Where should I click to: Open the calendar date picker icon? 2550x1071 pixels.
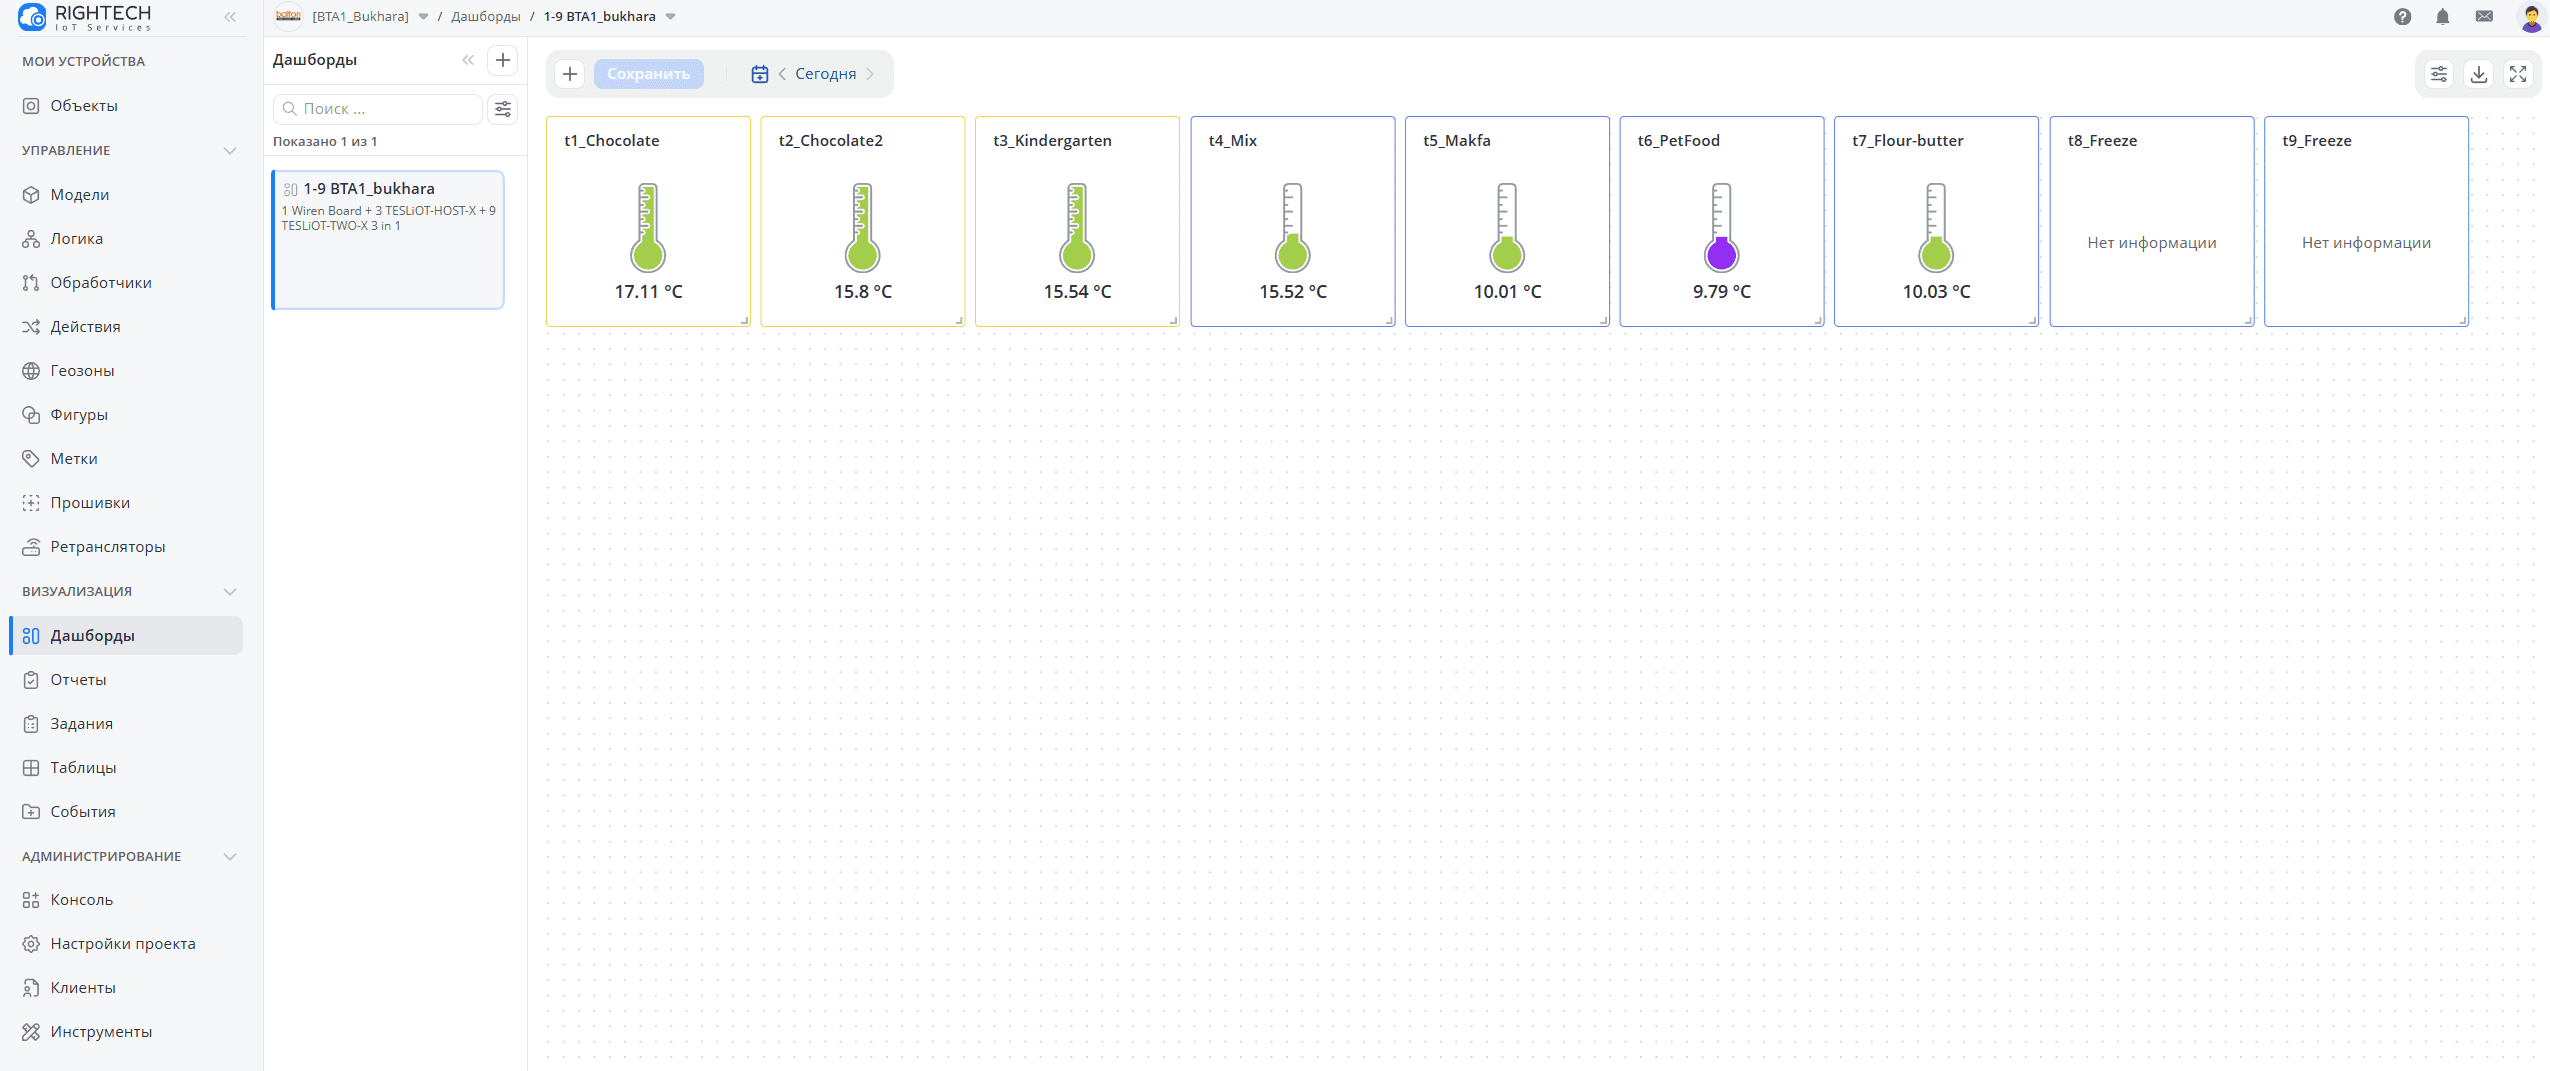click(x=760, y=74)
